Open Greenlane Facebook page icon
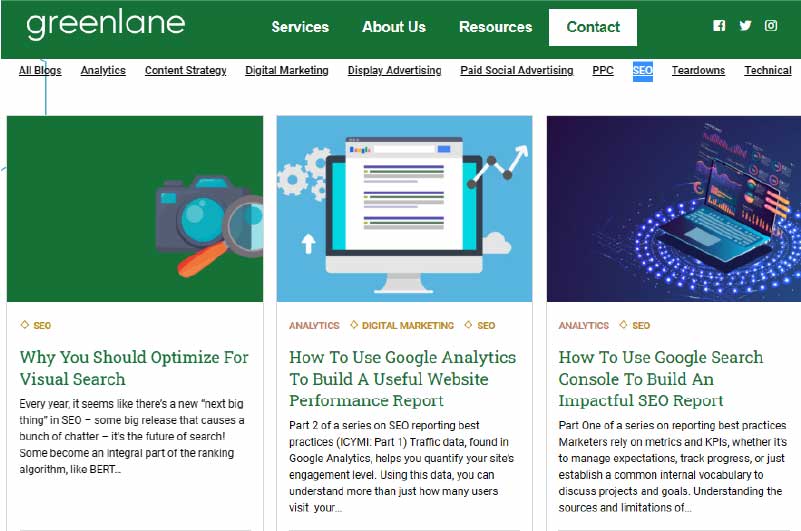 pos(719,26)
